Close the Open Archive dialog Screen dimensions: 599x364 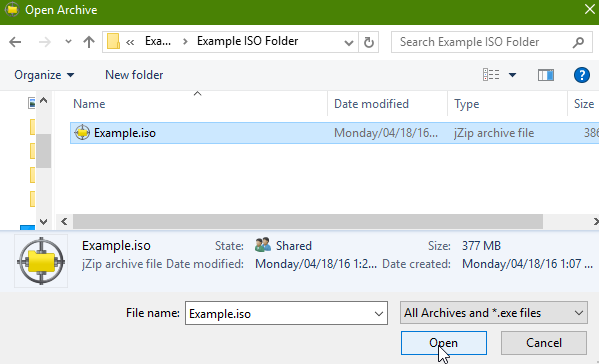click(590, 9)
